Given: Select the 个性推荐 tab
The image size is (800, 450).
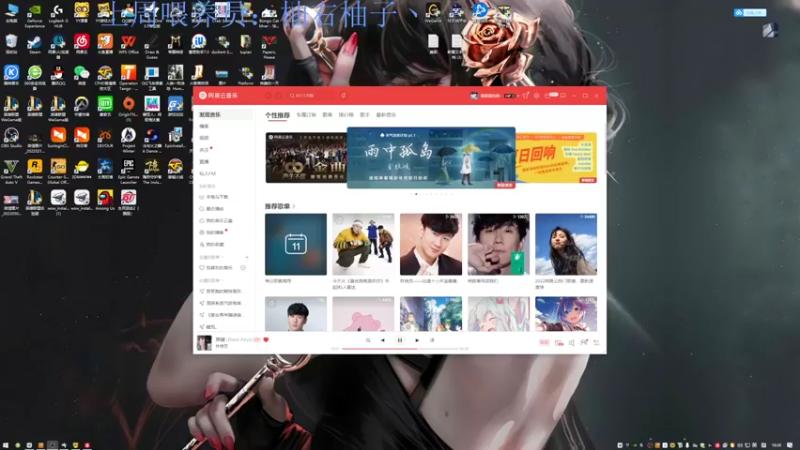Looking at the screenshot, I should (x=277, y=115).
